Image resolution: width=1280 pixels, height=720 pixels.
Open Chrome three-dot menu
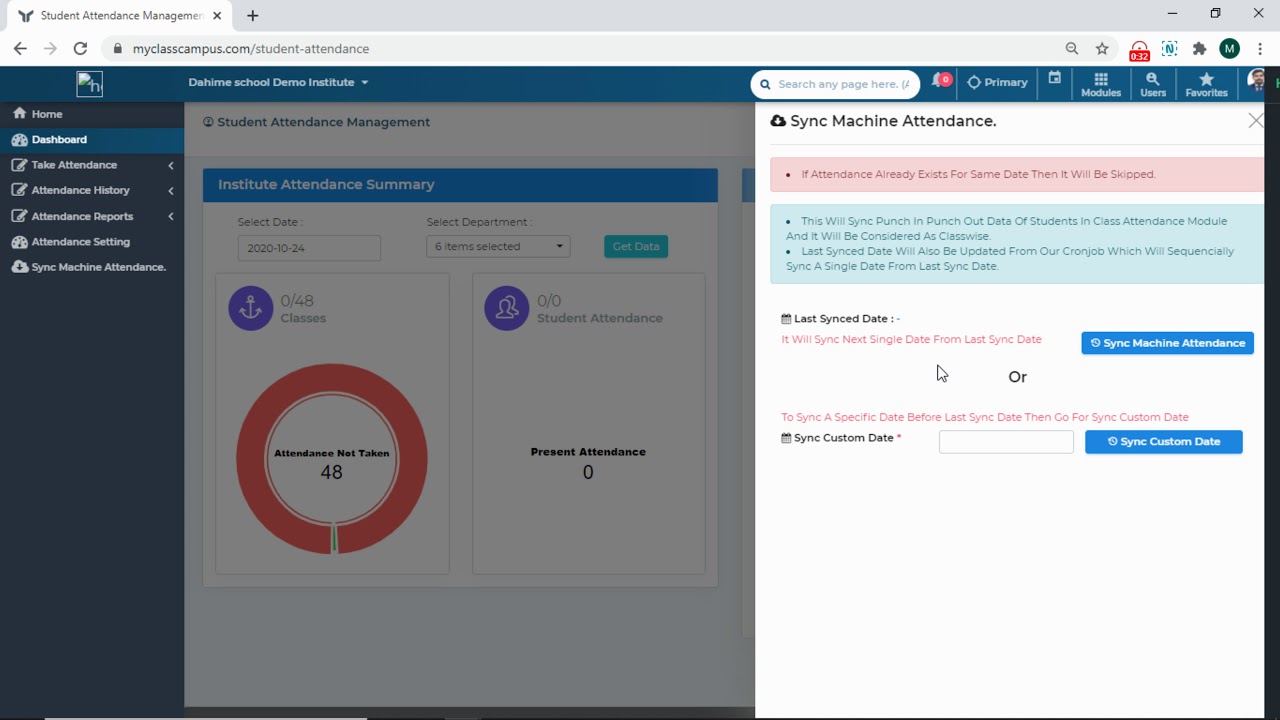pyautogui.click(x=1260, y=48)
